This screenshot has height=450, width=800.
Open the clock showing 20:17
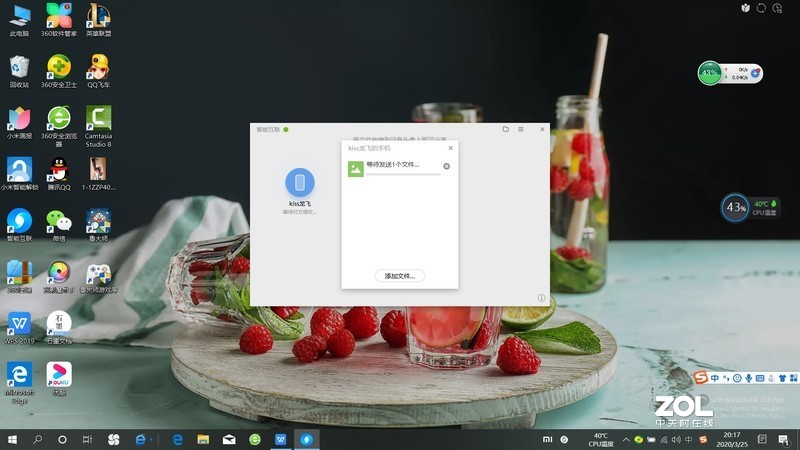point(732,439)
